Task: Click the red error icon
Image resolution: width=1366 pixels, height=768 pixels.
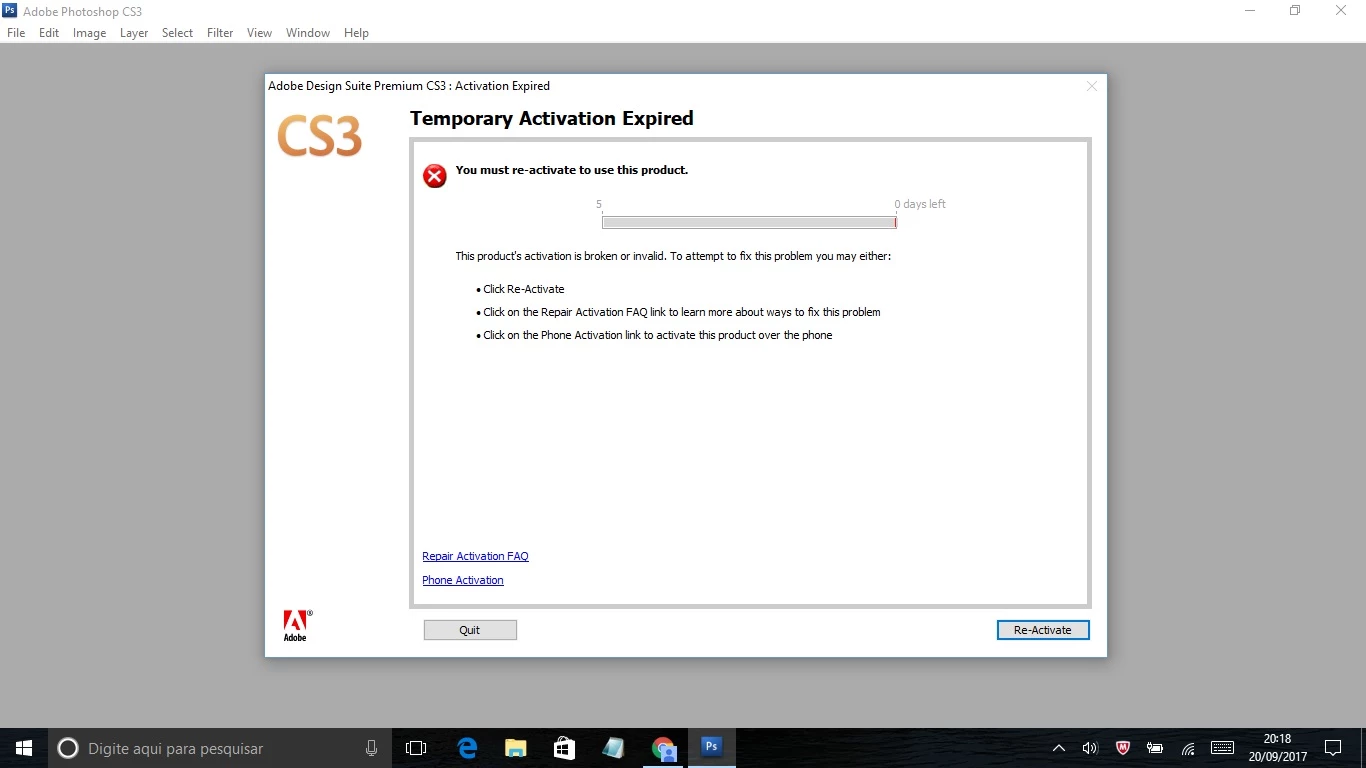Action: 435,176
